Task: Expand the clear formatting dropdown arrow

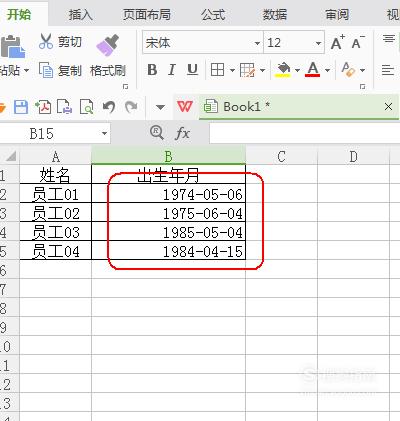Action: coord(362,70)
